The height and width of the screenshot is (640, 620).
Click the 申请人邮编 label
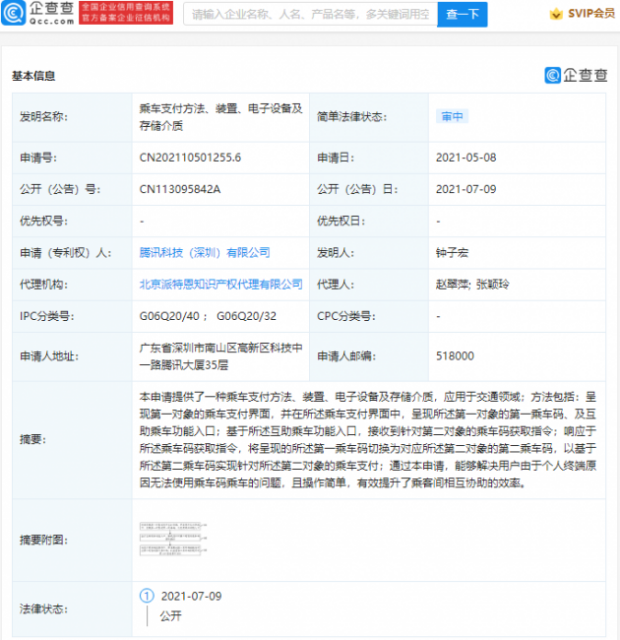click(x=347, y=356)
